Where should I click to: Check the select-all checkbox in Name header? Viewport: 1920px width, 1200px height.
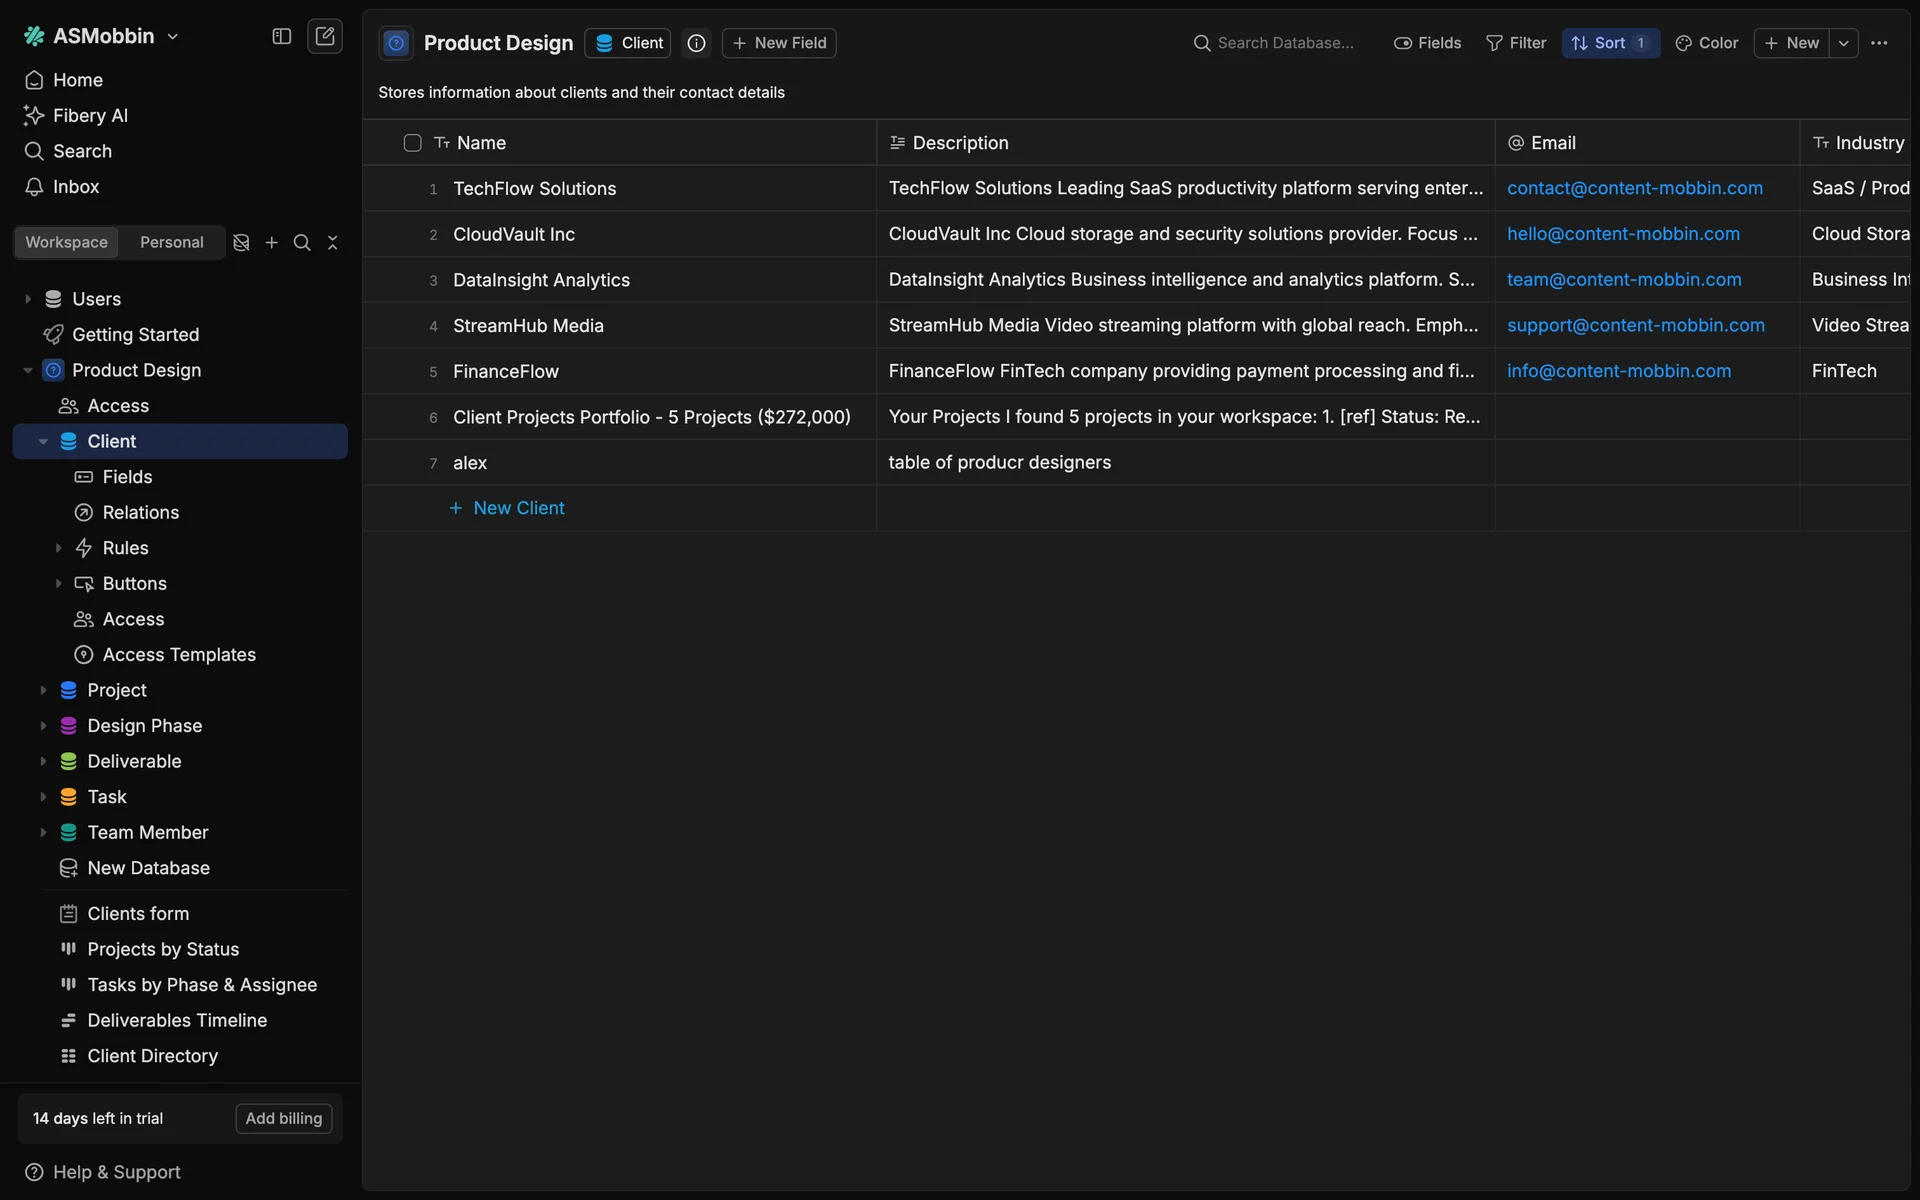(x=412, y=143)
